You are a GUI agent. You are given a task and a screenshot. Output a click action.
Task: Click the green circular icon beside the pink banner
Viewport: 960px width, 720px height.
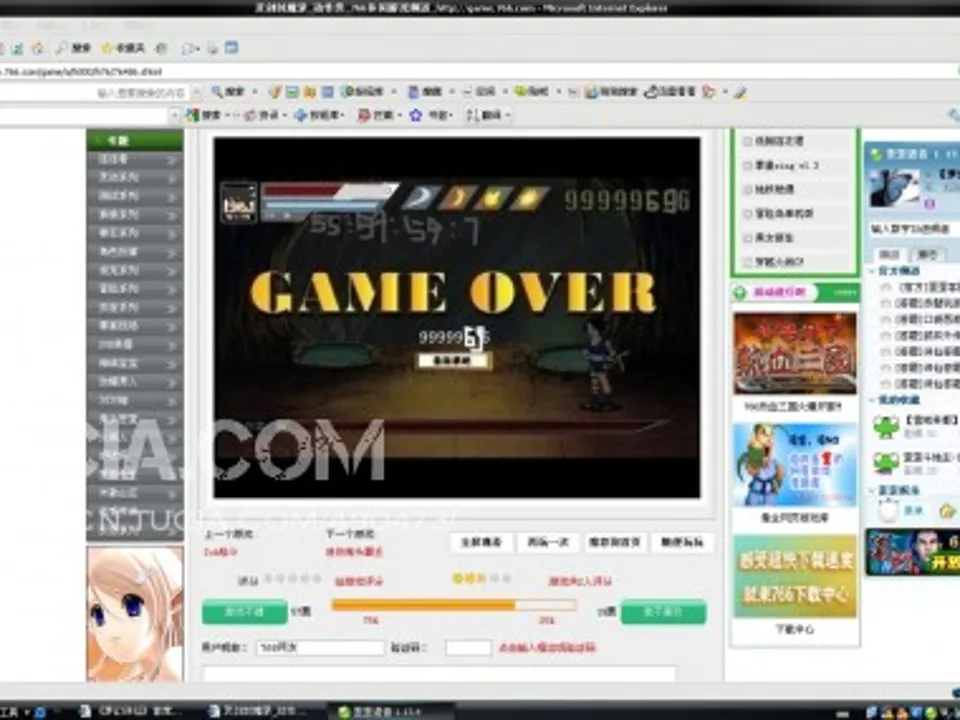(x=740, y=293)
